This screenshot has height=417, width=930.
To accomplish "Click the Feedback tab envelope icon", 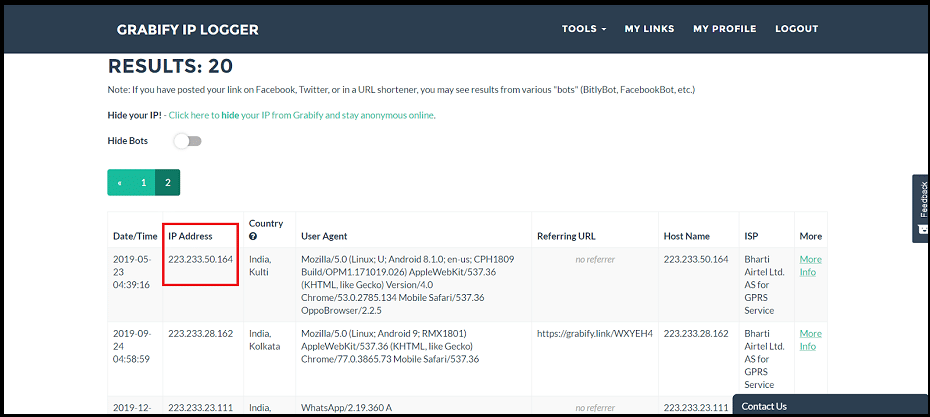I will click(922, 229).
